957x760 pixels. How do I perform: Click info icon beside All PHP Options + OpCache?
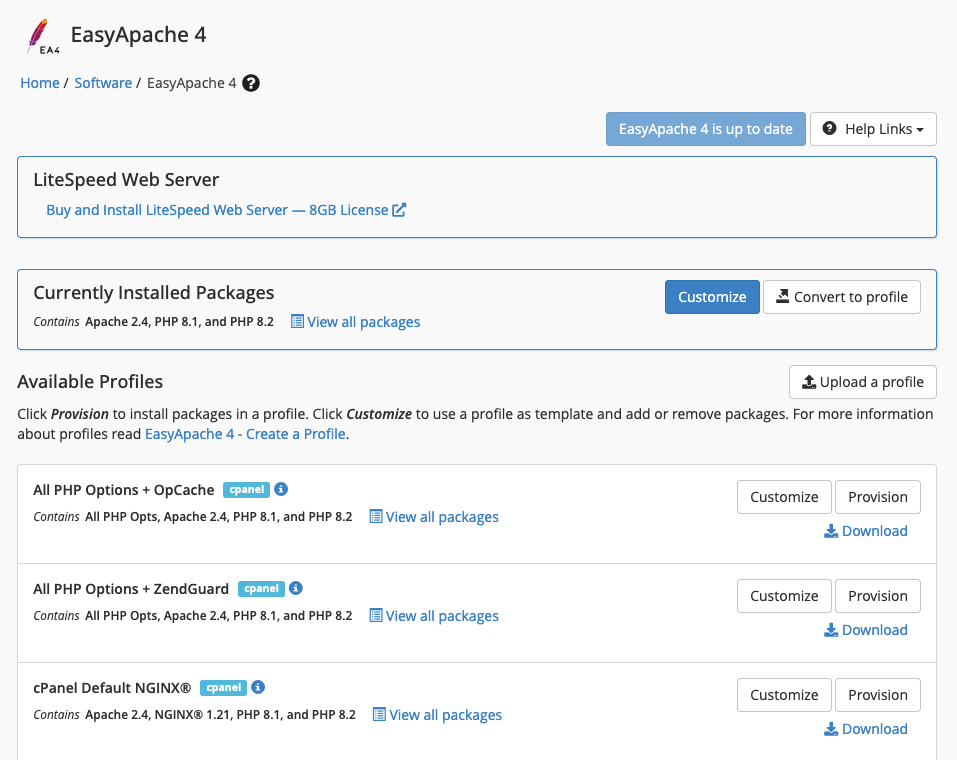[x=281, y=490]
